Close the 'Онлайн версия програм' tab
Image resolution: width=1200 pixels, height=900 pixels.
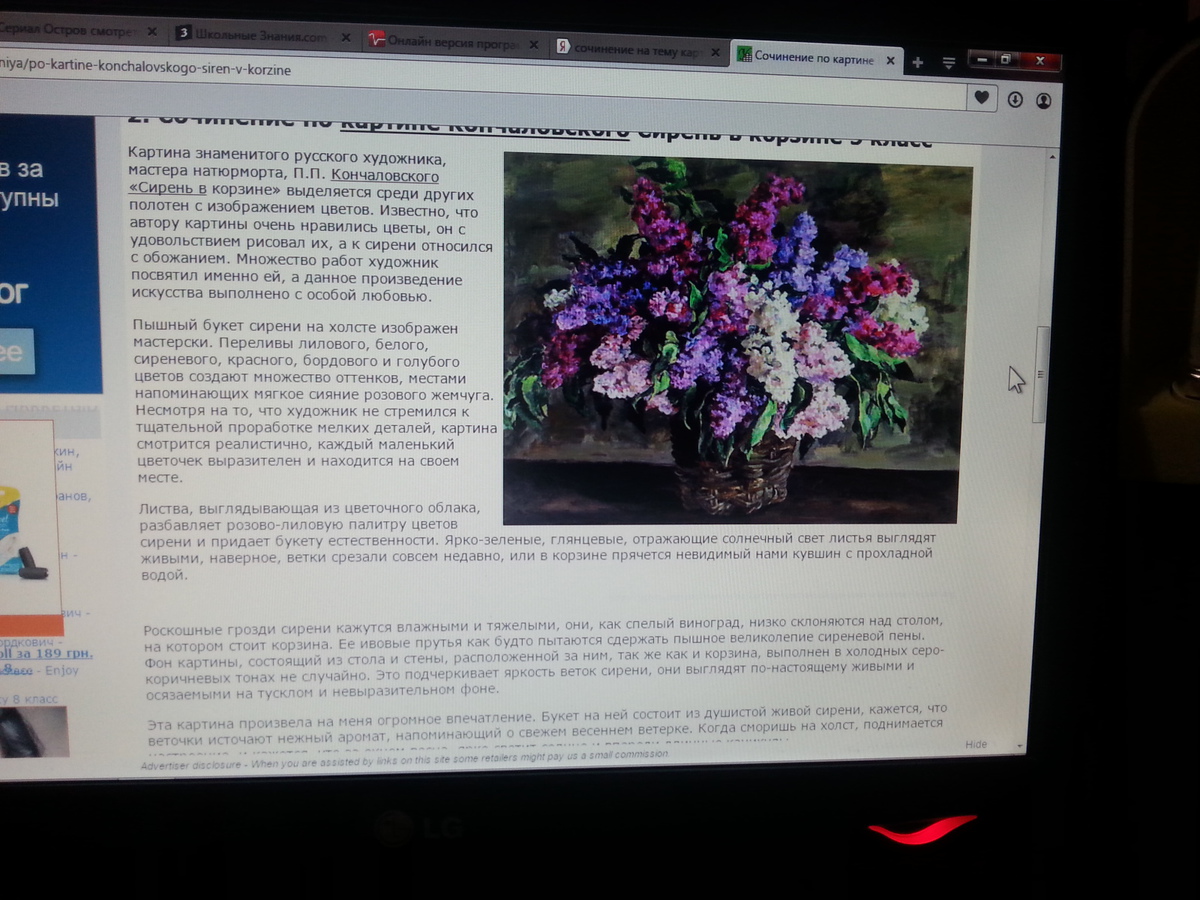533,44
